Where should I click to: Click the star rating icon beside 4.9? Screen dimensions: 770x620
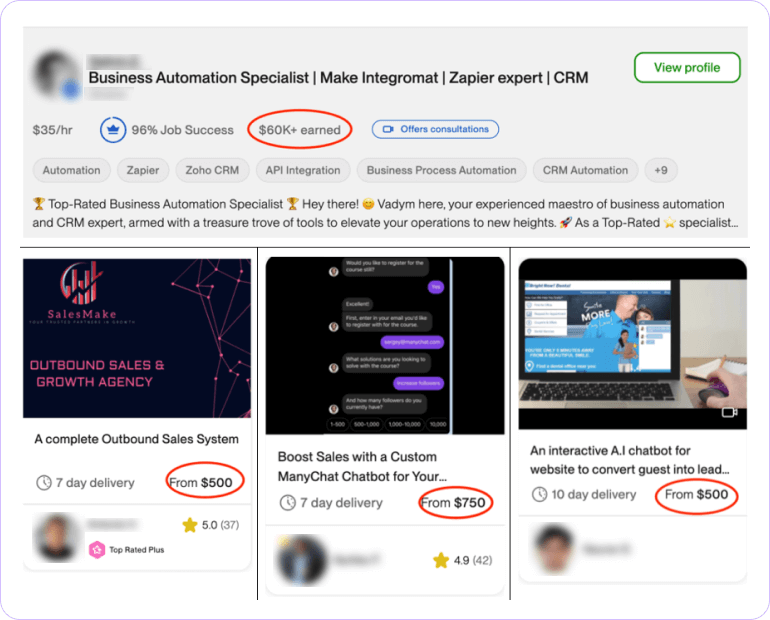(440, 560)
